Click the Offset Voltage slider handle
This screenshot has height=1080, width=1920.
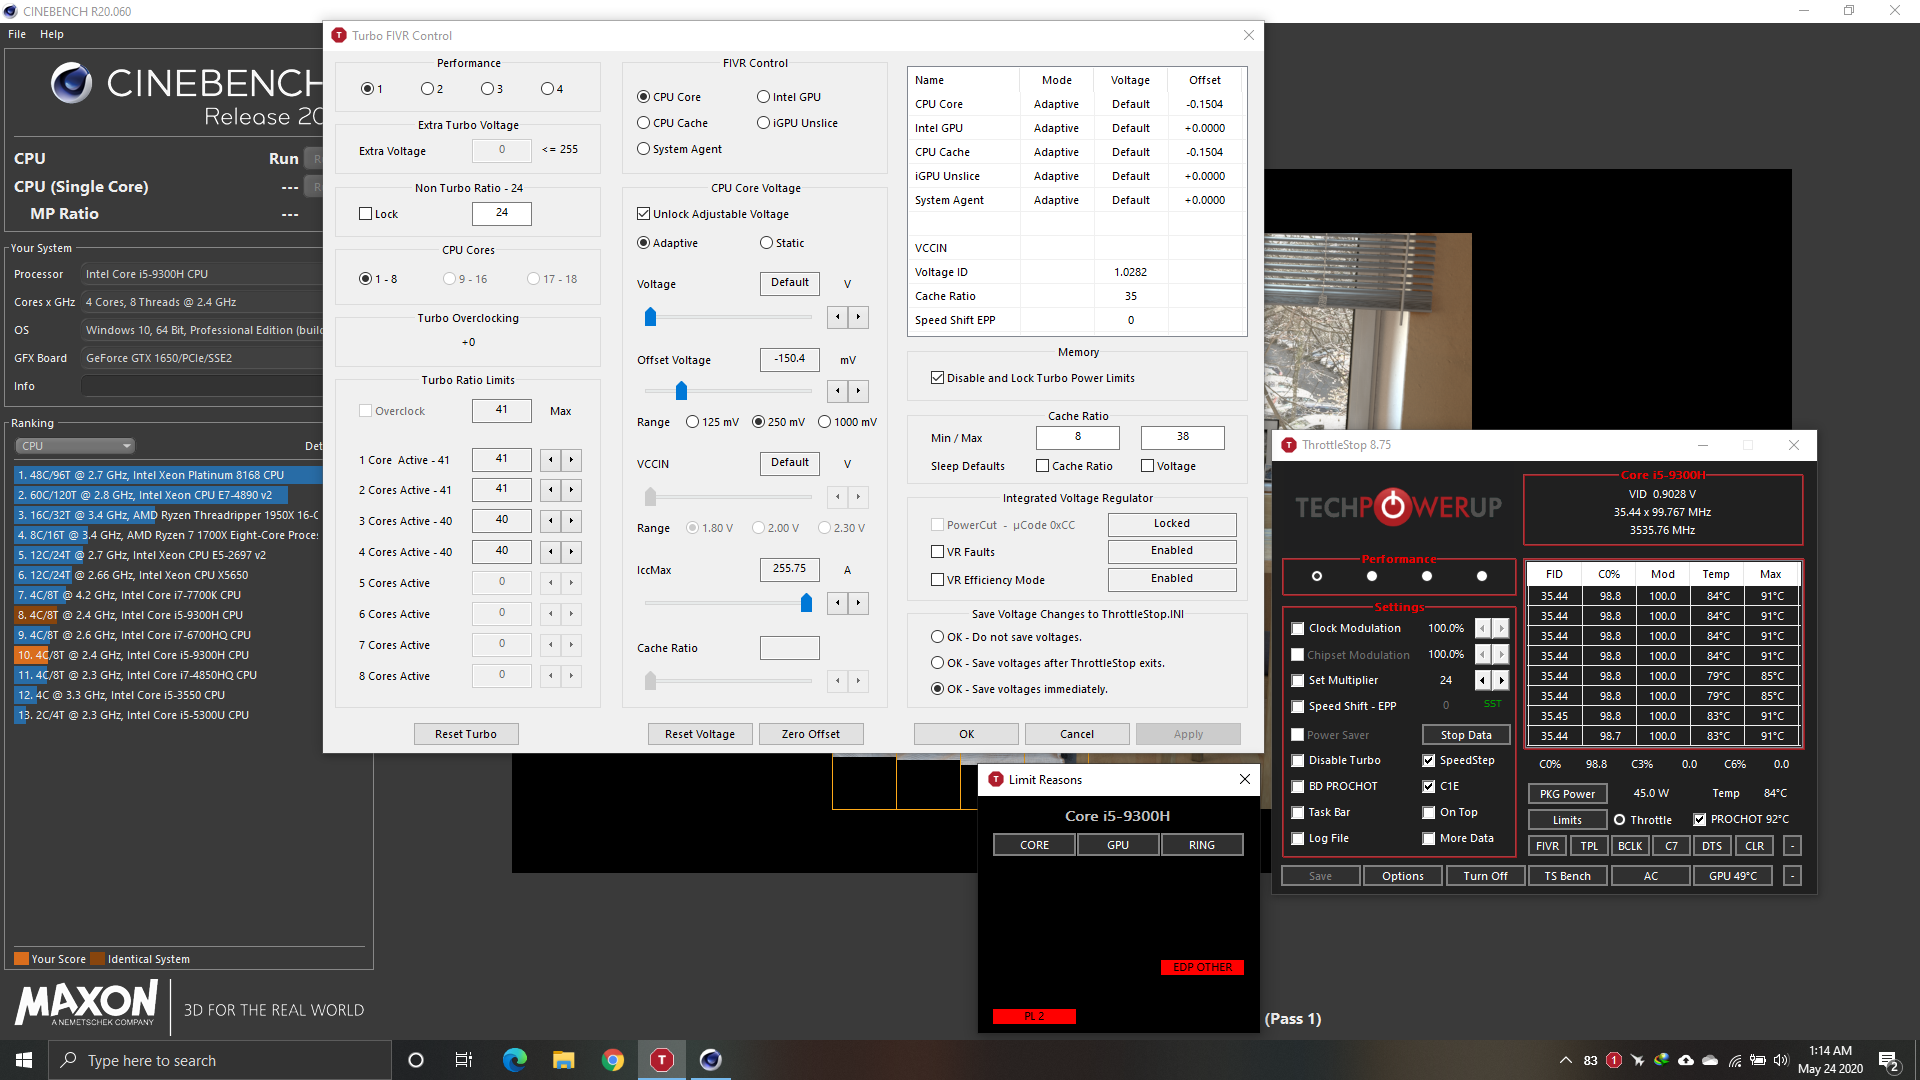click(681, 391)
